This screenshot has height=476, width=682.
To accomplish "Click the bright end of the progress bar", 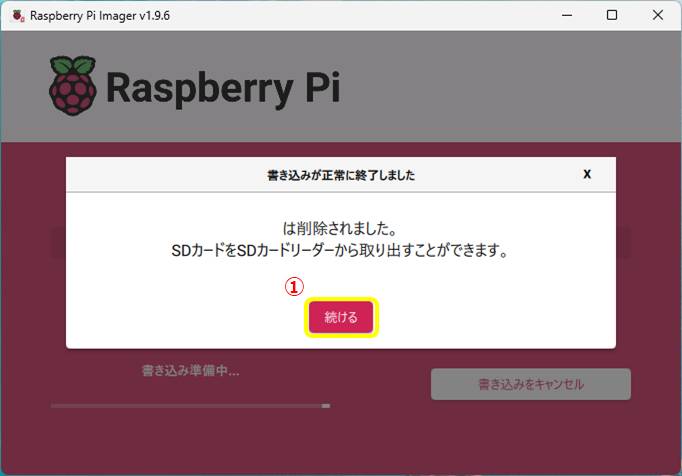I will [x=326, y=406].
